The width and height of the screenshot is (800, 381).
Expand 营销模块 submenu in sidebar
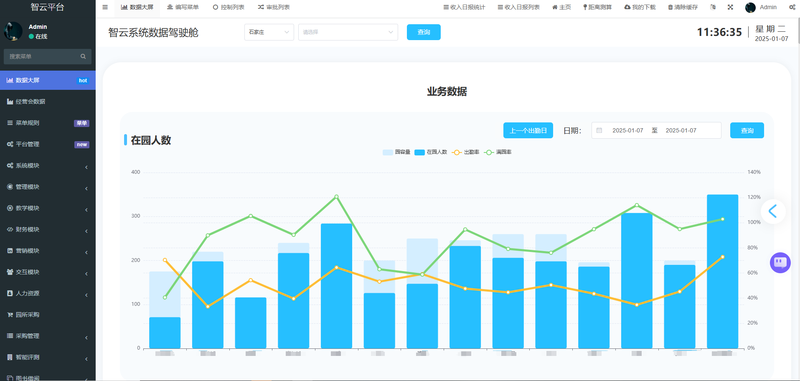pos(47,251)
